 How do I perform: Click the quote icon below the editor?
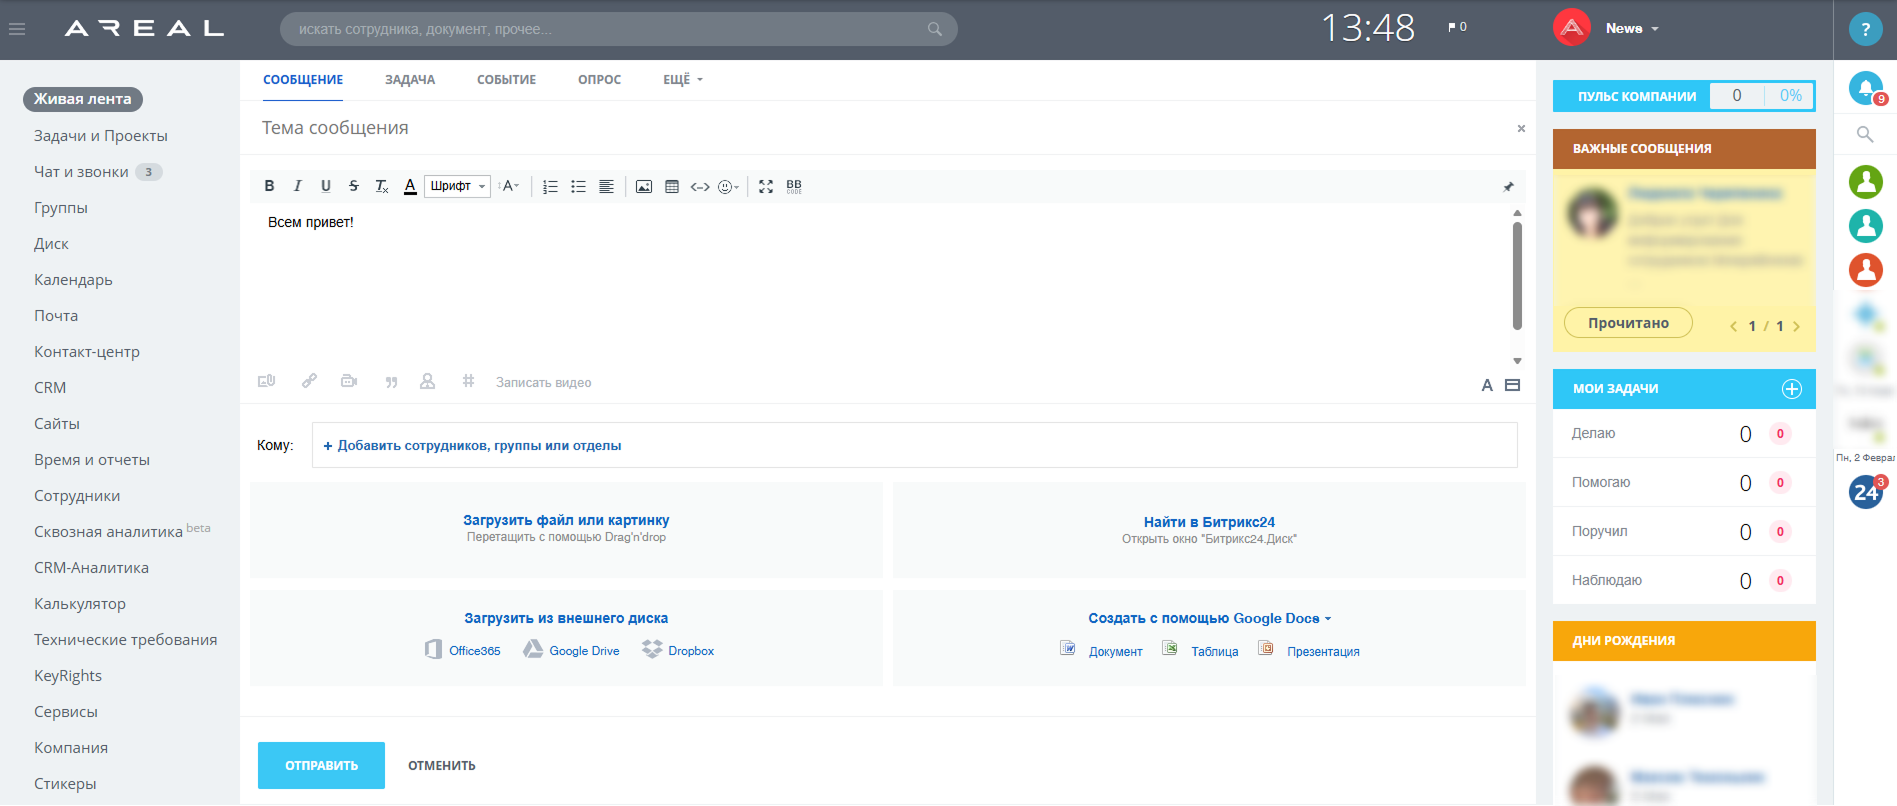click(391, 382)
